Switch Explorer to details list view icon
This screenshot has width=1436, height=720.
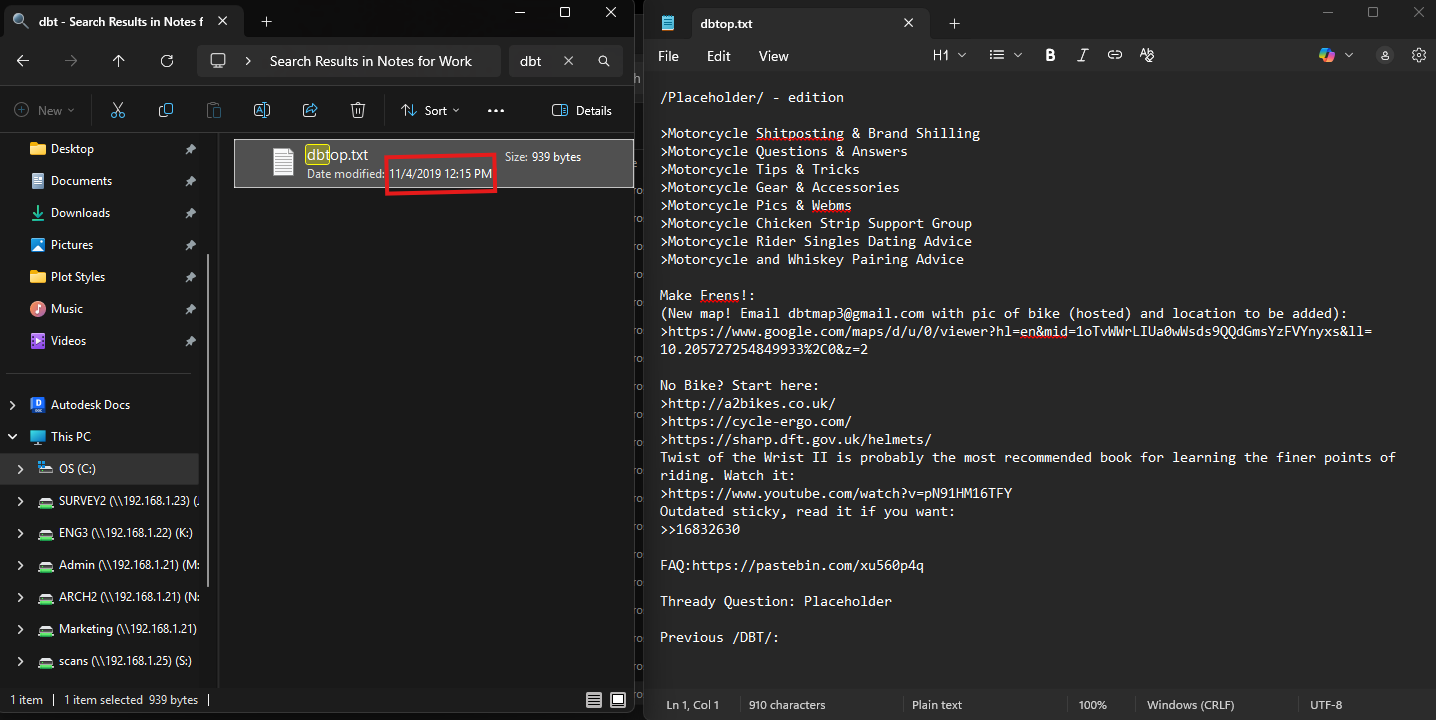pyautogui.click(x=594, y=700)
